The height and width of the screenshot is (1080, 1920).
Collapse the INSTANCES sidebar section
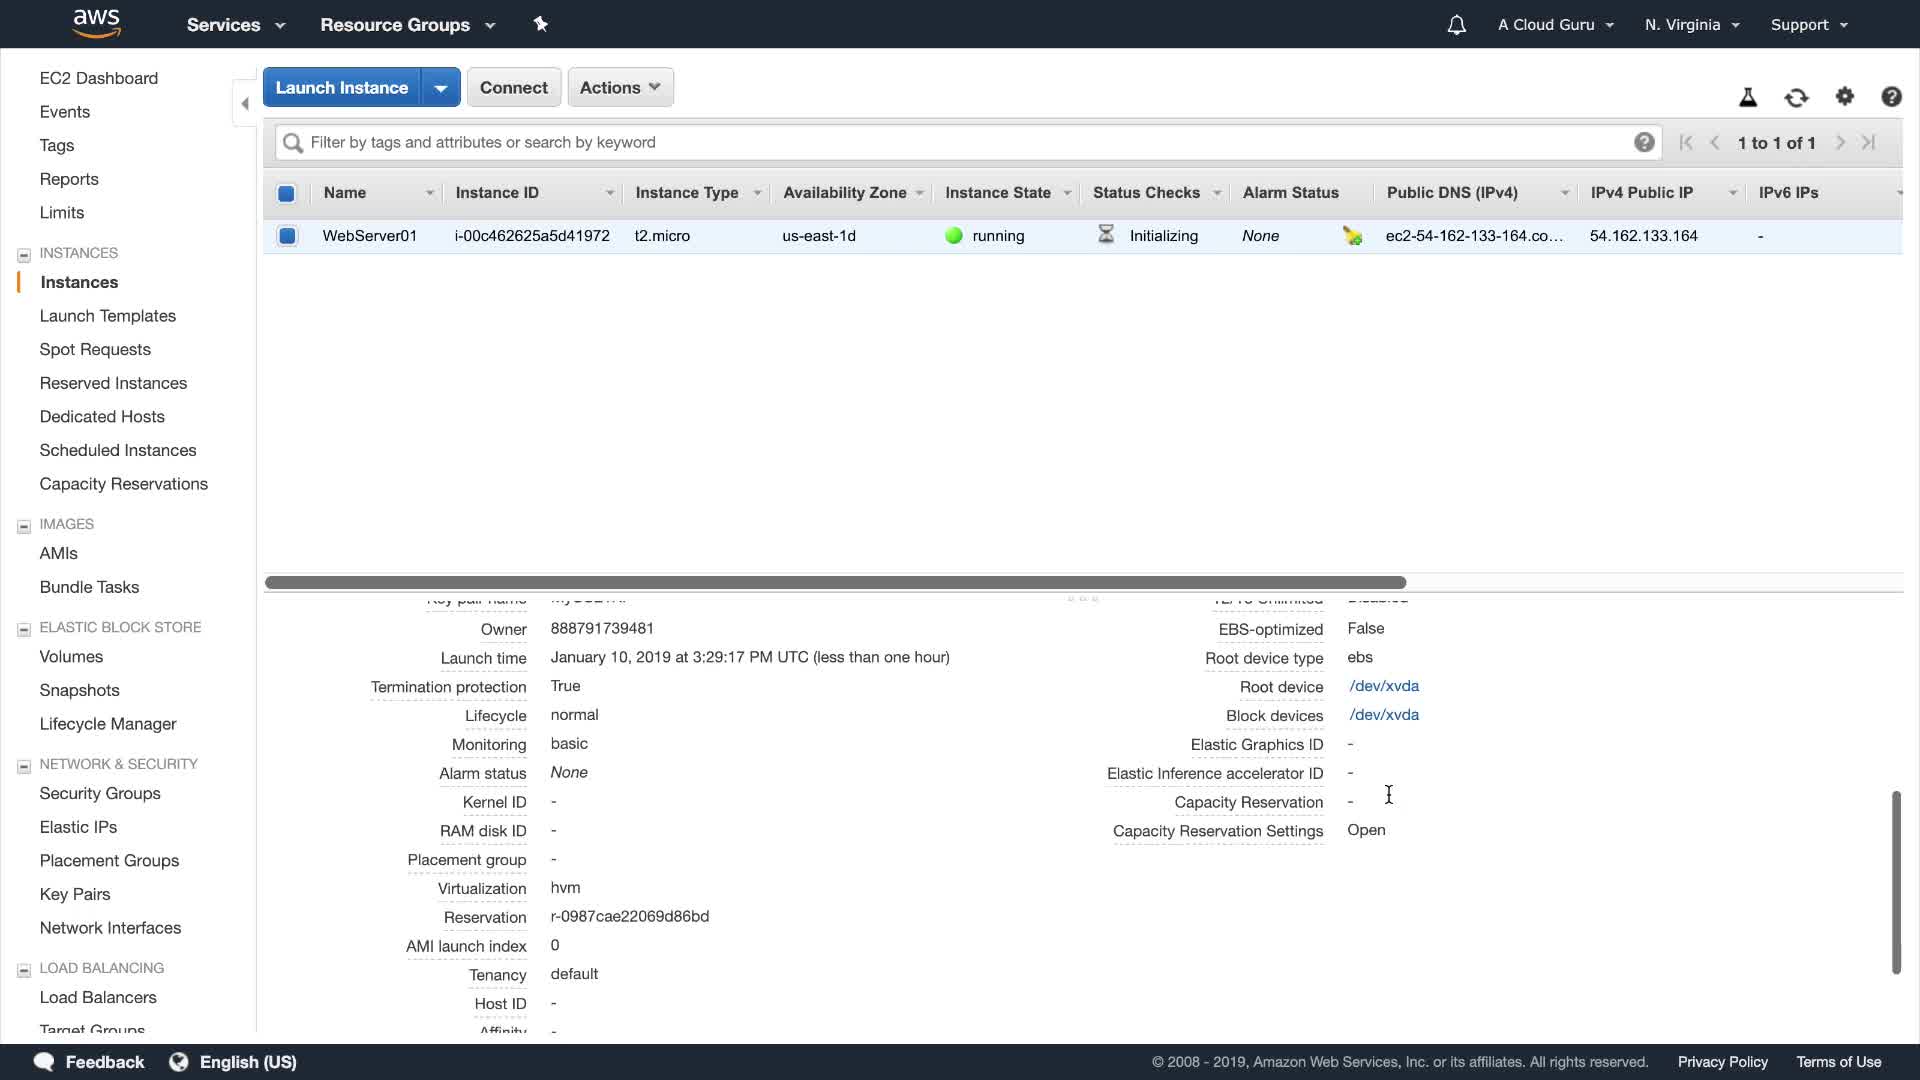click(24, 254)
